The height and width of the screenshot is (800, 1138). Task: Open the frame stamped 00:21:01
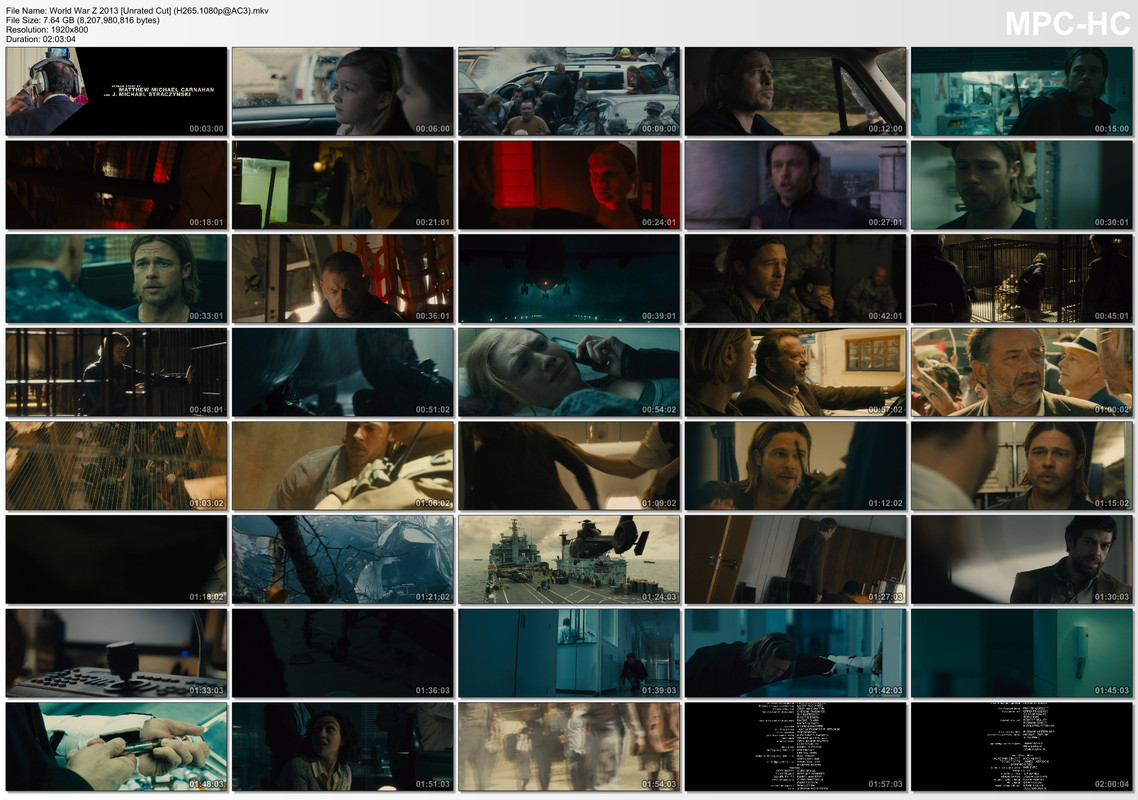(x=343, y=185)
